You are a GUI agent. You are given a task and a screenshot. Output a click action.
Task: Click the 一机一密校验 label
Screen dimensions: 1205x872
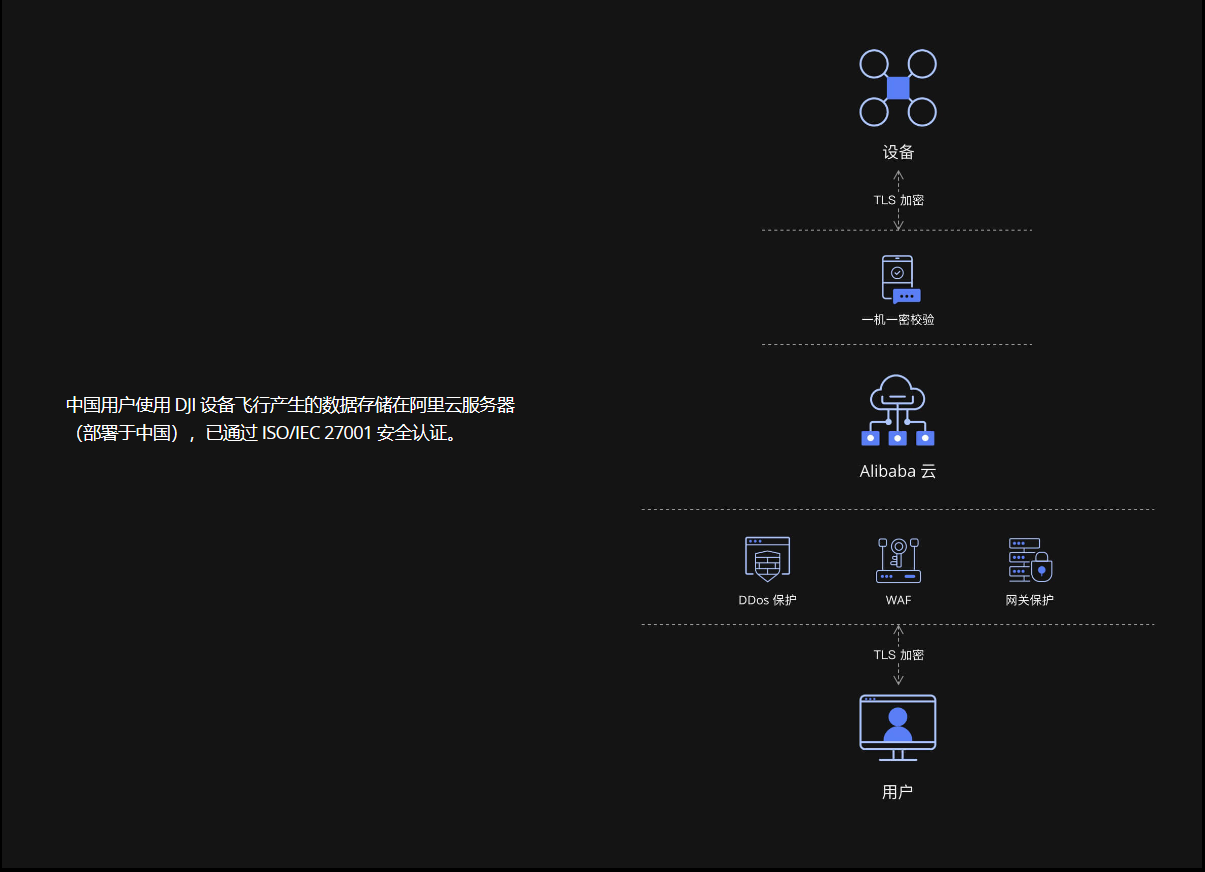click(897, 320)
